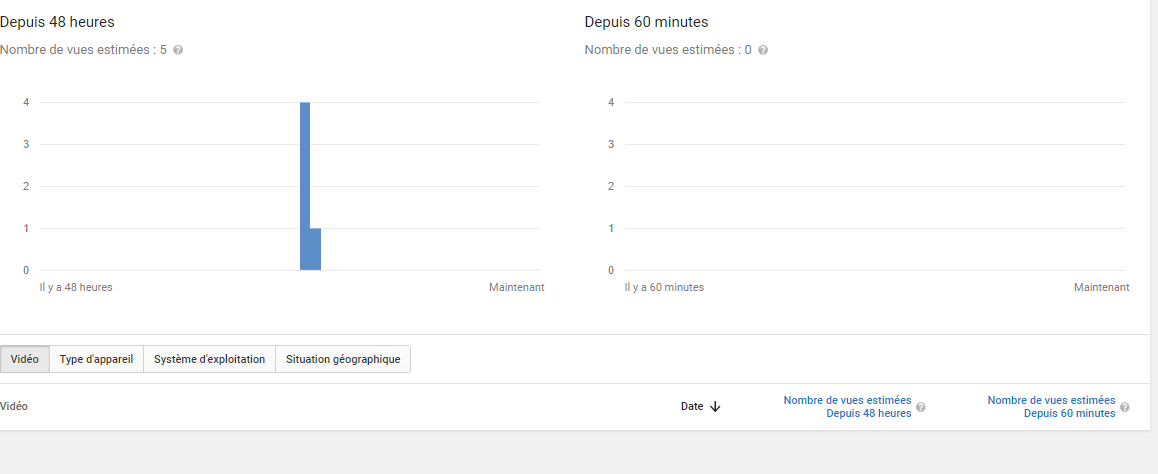This screenshot has height=474, width=1158.
Task: Click help icon beside 60-minute estimated views count
Action: pyautogui.click(x=763, y=50)
